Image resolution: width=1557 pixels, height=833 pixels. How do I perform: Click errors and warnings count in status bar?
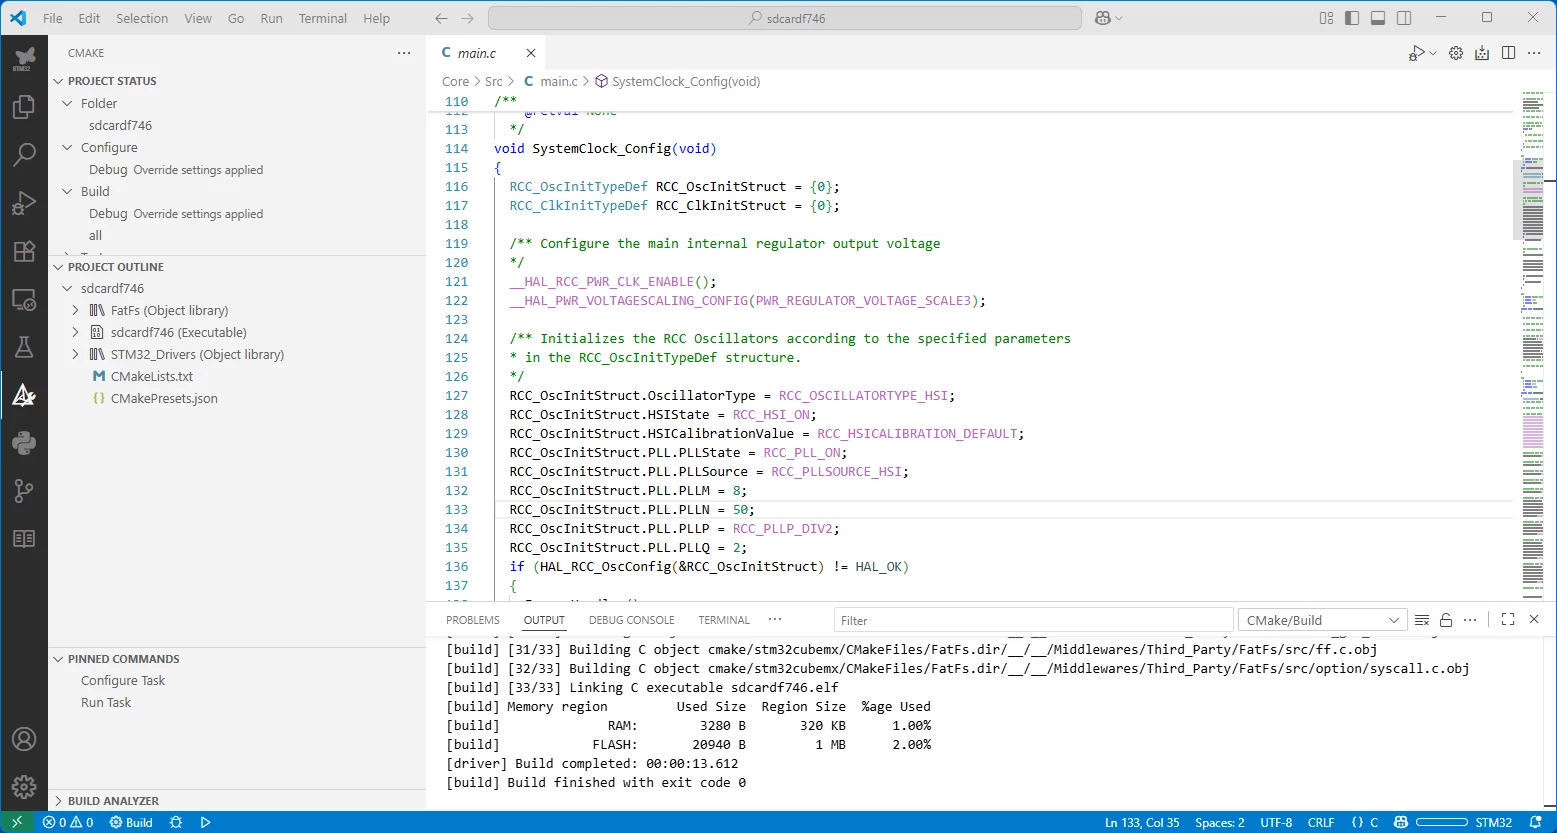coord(68,822)
